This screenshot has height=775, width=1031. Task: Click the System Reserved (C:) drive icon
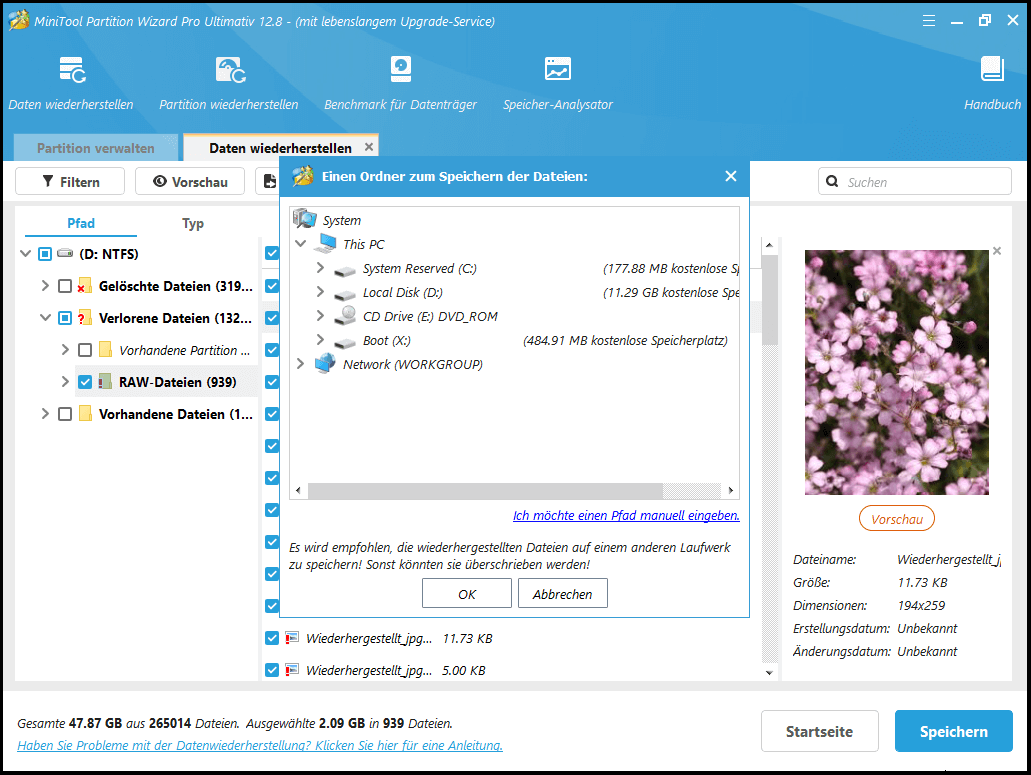345,270
